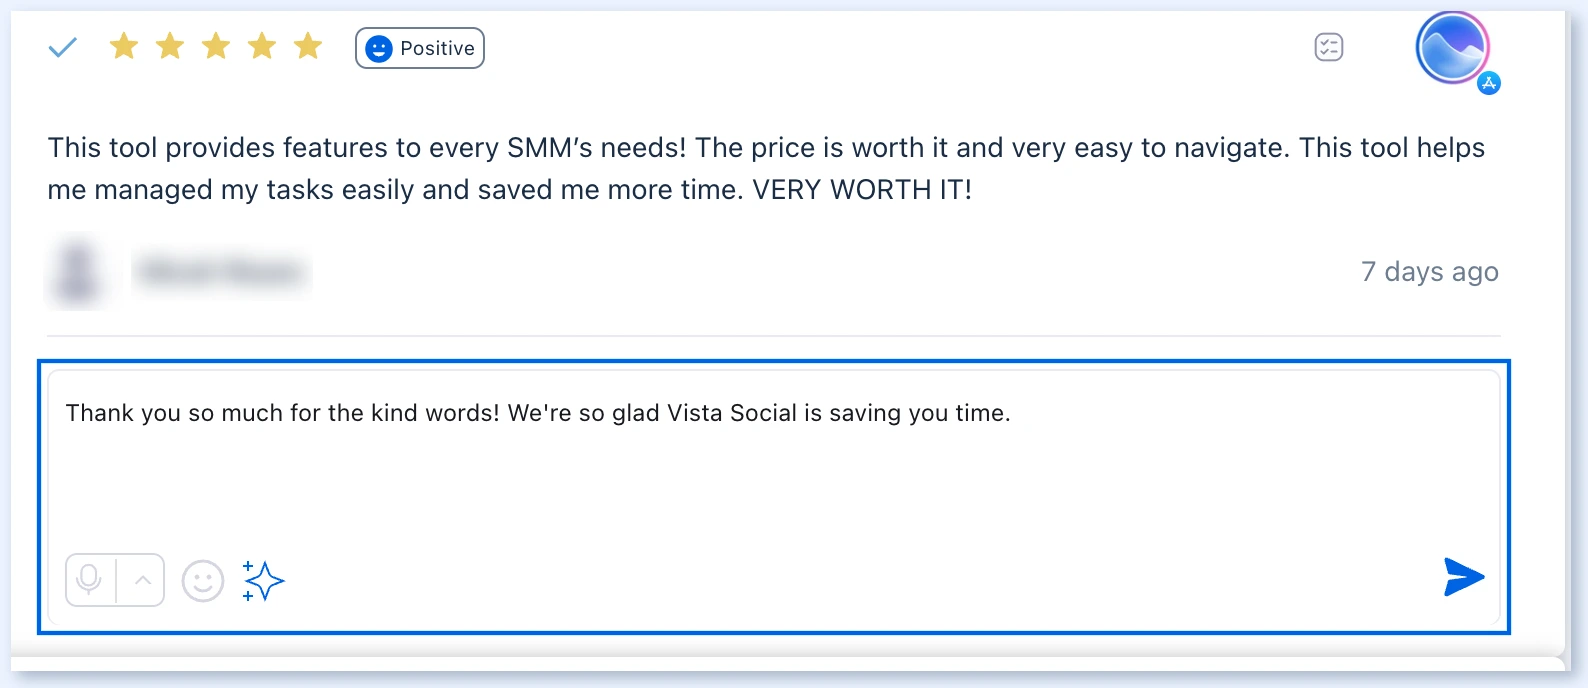
Task: Click the first gold star rating
Action: pos(124,46)
